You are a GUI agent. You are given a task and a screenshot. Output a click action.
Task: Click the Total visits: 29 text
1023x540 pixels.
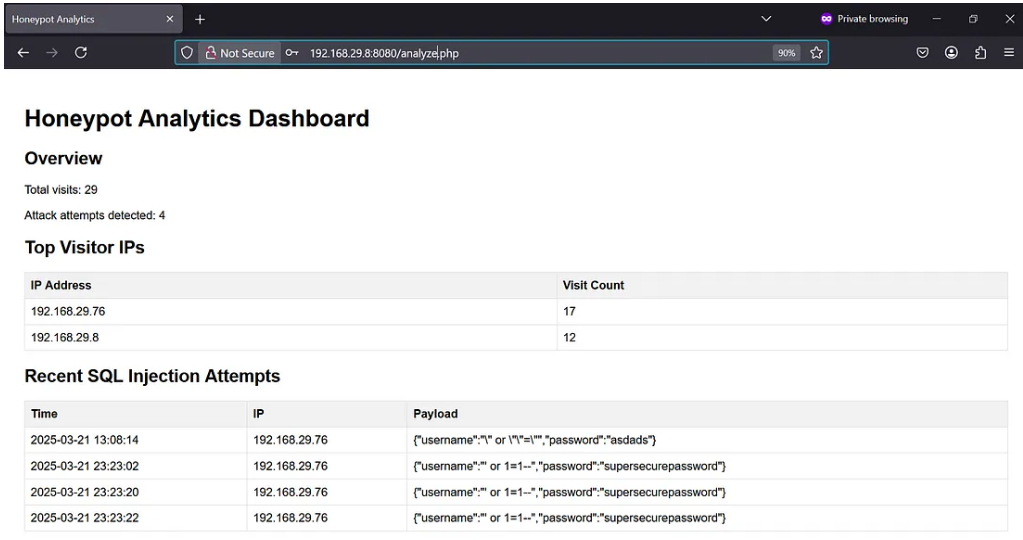61,190
